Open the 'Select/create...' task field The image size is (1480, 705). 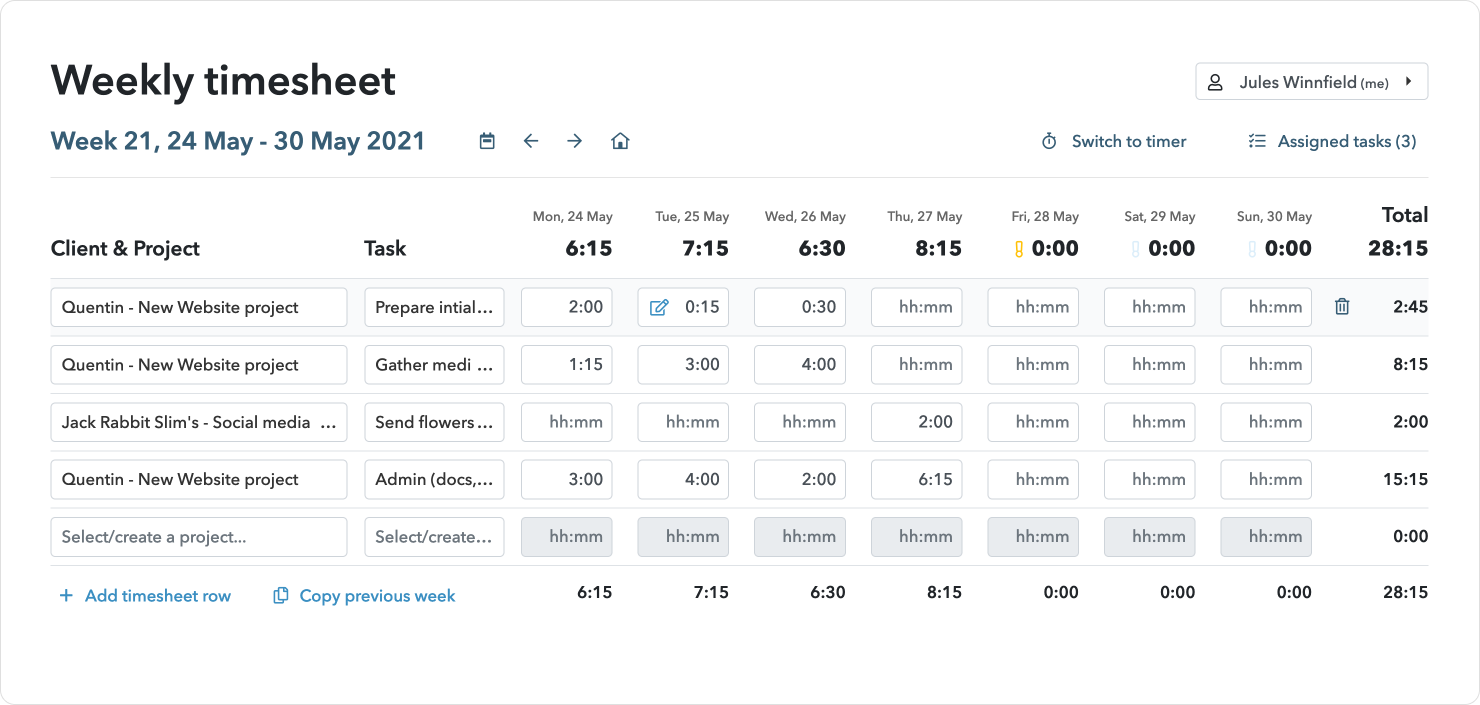434,537
